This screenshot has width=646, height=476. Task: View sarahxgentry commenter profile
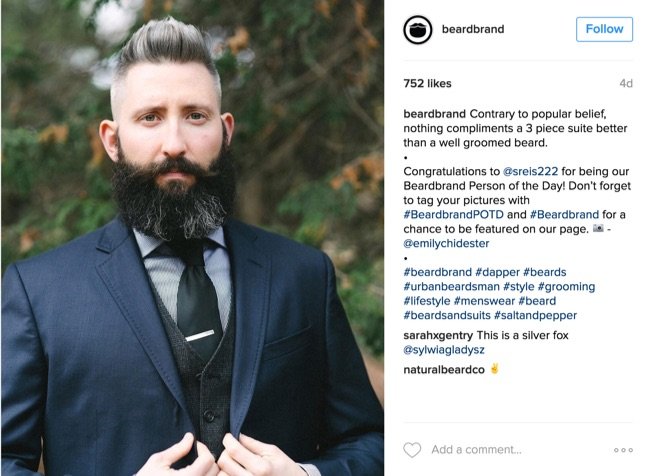[438, 335]
